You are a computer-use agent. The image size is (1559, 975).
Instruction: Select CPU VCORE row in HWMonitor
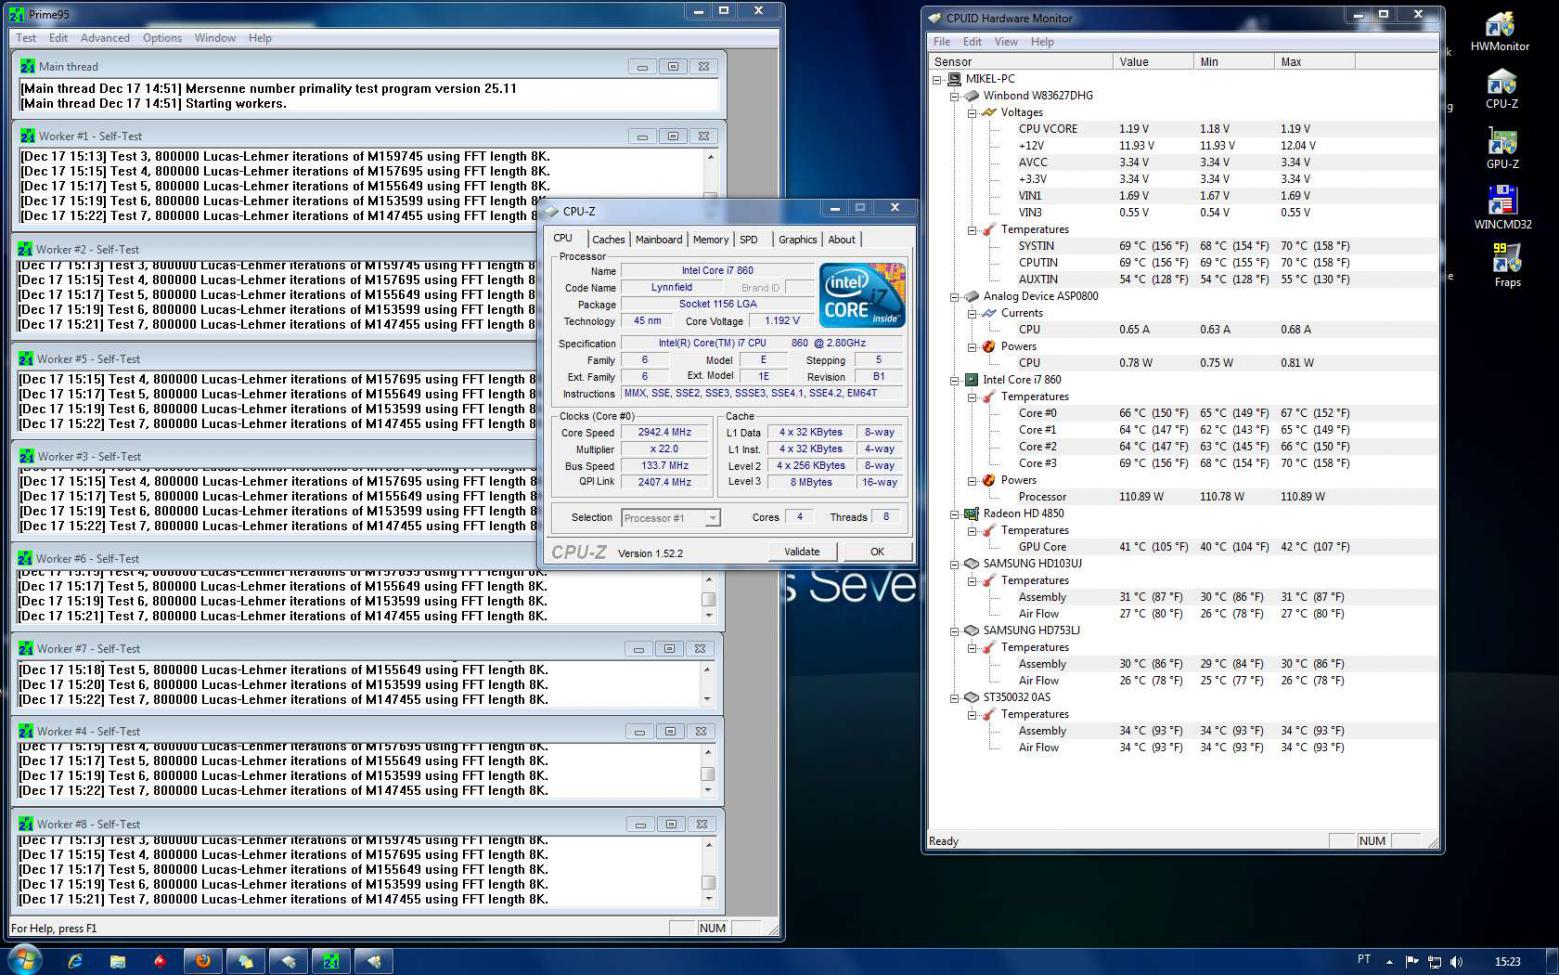click(x=1182, y=129)
